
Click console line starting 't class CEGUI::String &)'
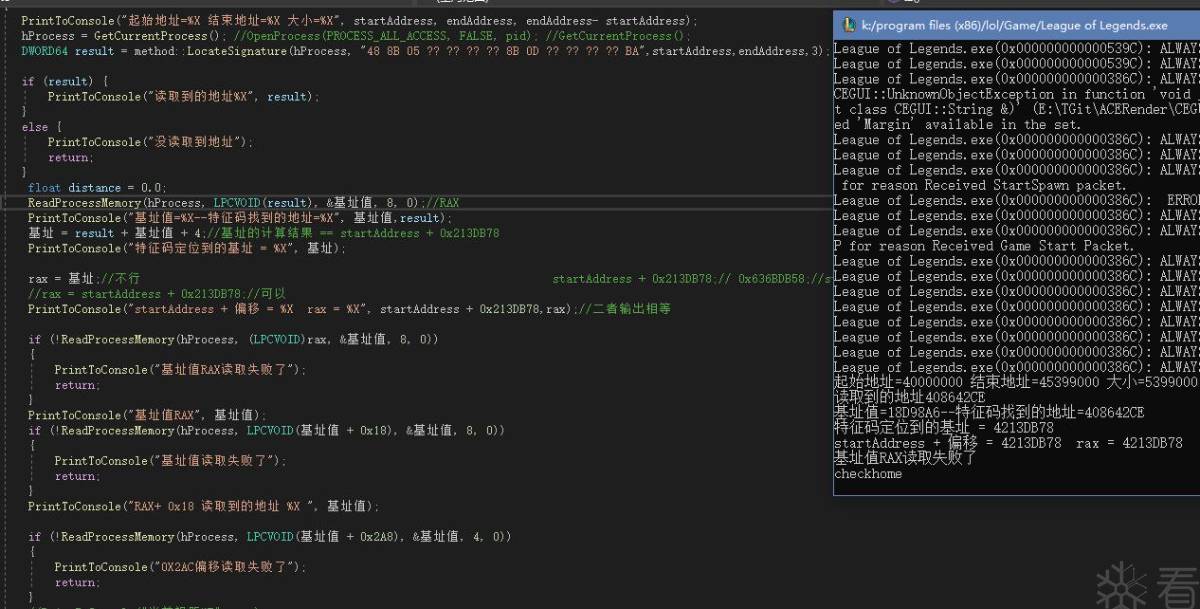tap(1016, 109)
